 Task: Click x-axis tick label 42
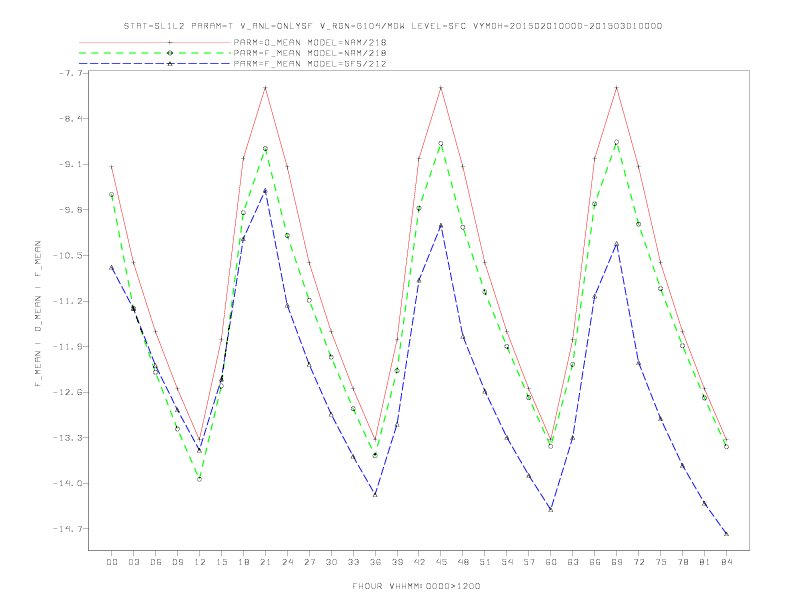point(419,562)
